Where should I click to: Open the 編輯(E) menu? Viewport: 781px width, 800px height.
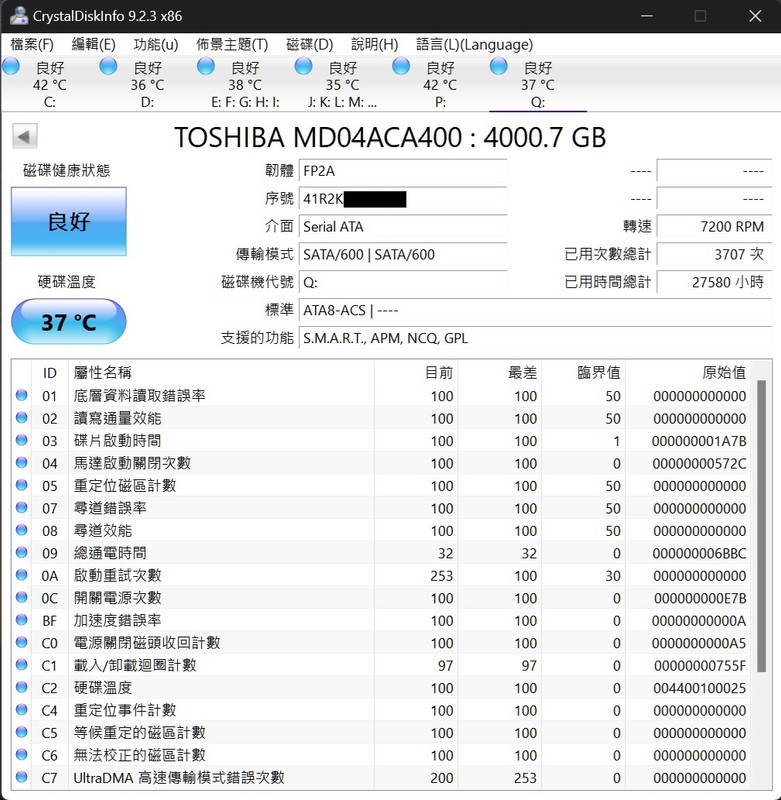93,45
